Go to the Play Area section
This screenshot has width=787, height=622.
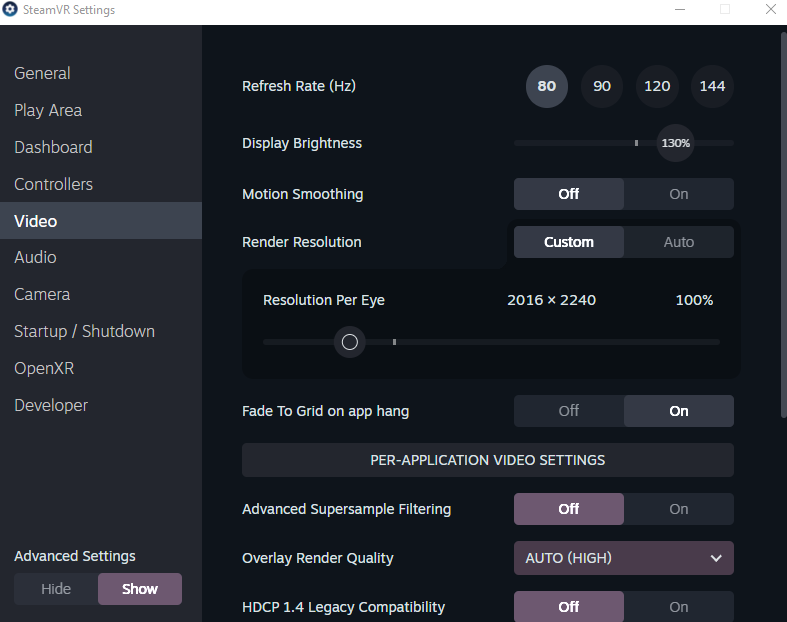coord(48,110)
